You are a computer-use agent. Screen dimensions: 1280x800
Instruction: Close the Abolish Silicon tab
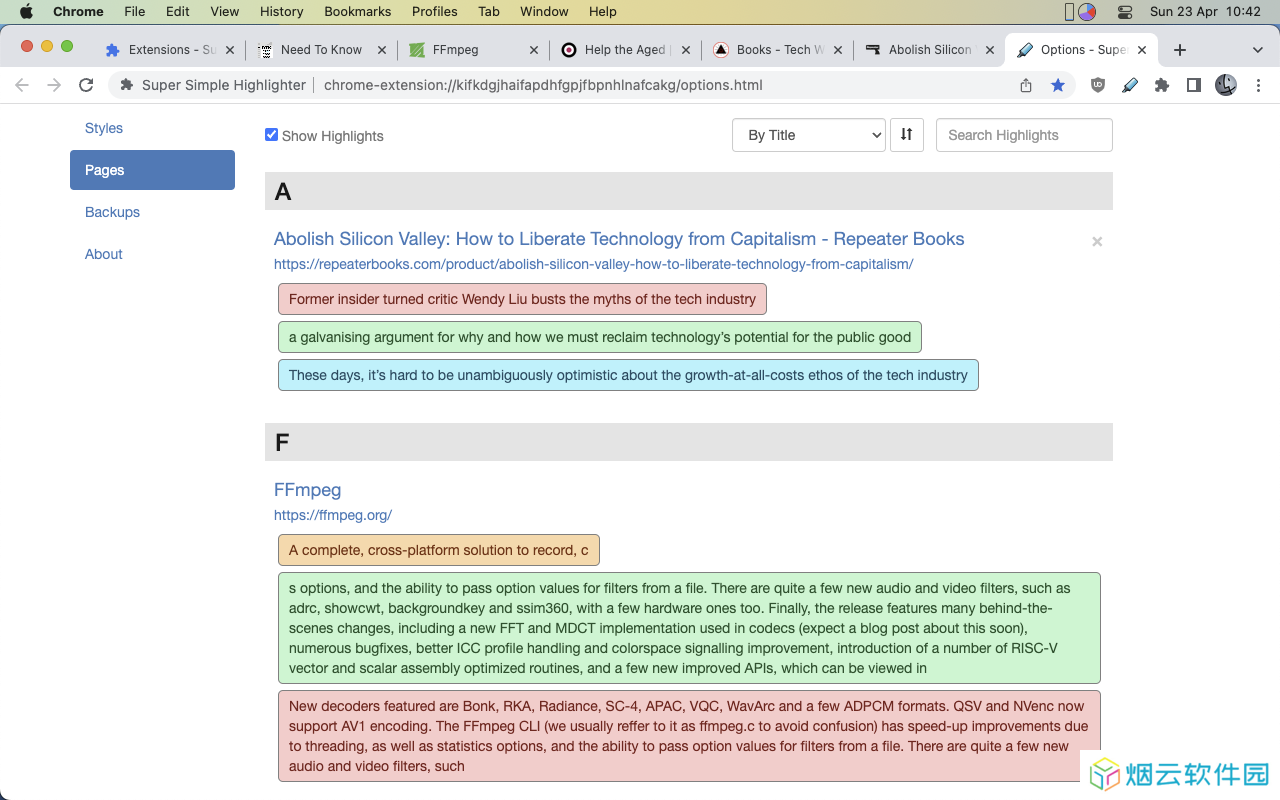click(x=990, y=50)
